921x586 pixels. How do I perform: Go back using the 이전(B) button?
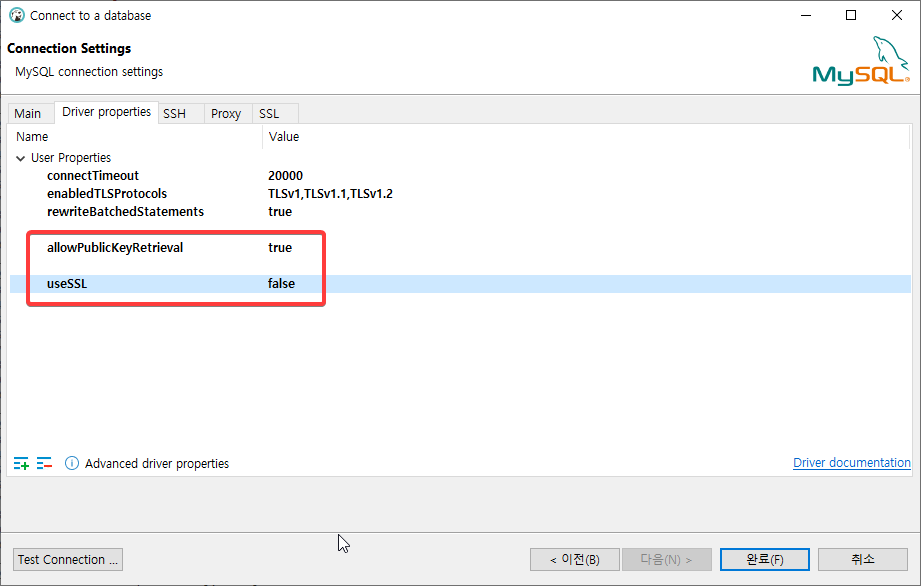click(574, 559)
